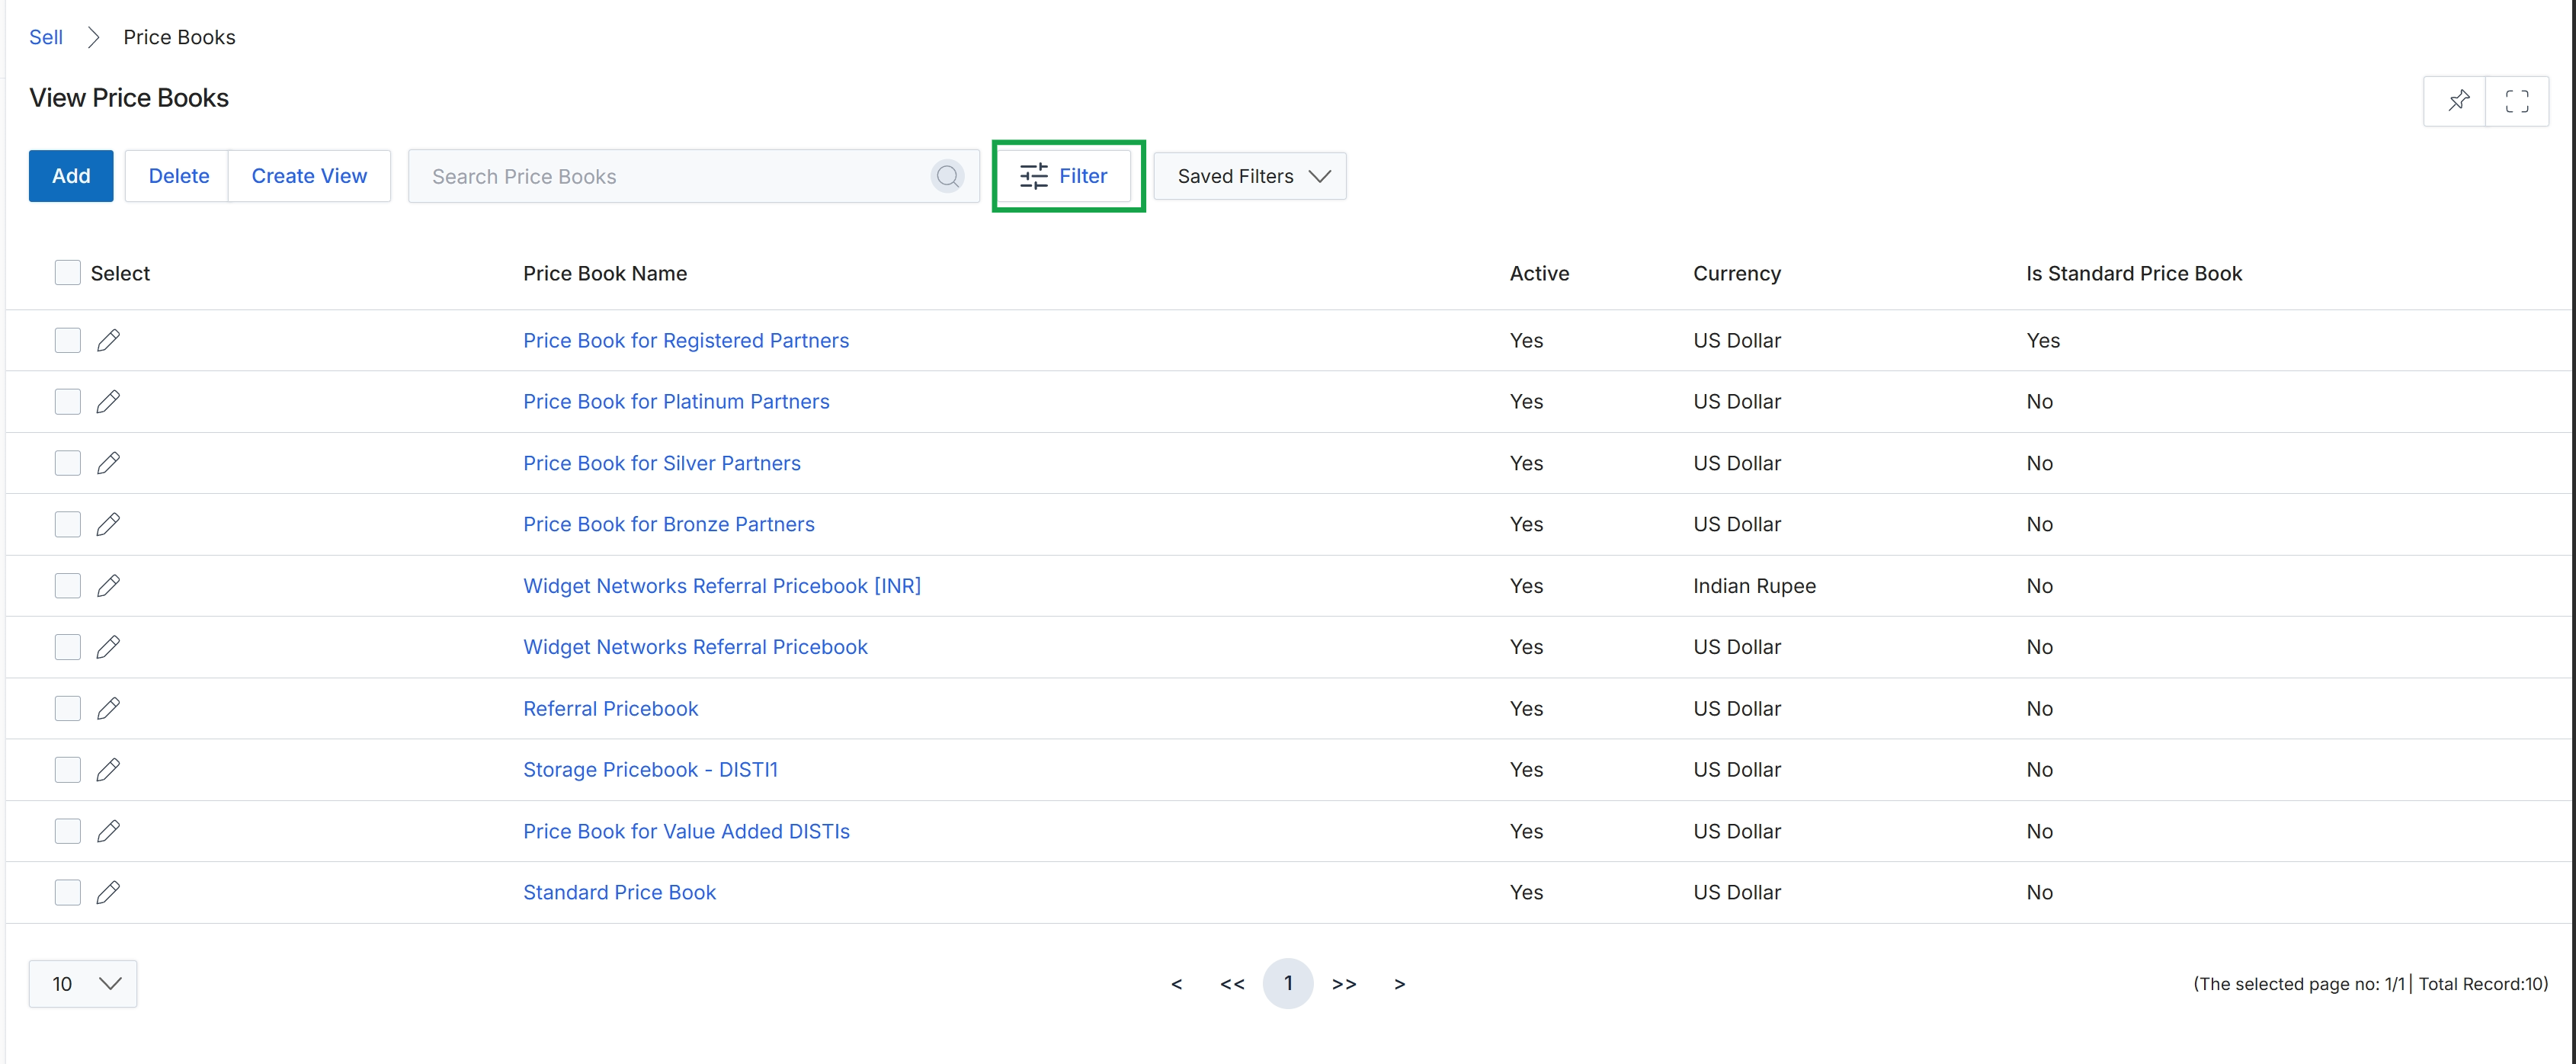This screenshot has width=2576, height=1064.
Task: Jump to last page with >> button
Action: [x=1344, y=984]
